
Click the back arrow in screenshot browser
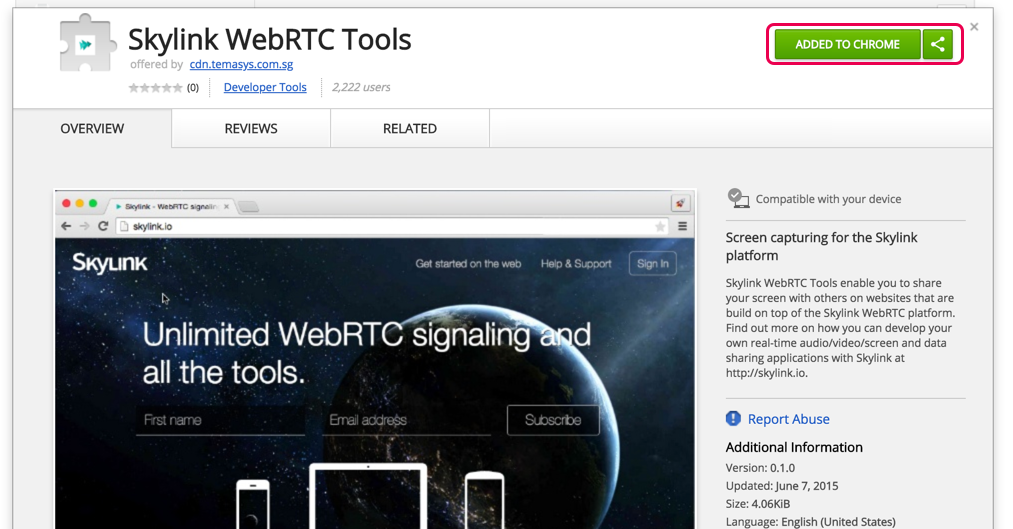pyautogui.click(x=67, y=226)
